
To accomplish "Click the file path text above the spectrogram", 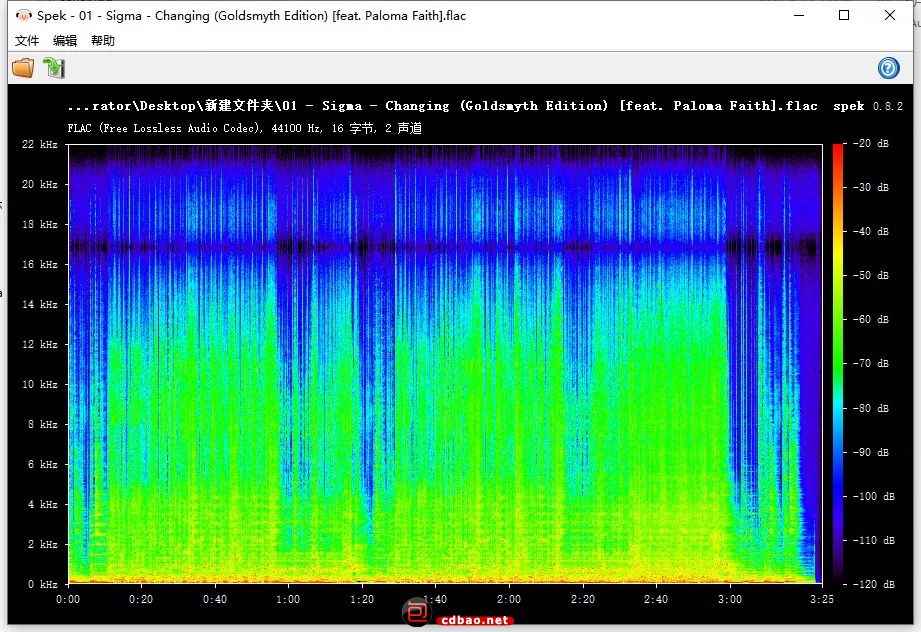I will coord(442,106).
